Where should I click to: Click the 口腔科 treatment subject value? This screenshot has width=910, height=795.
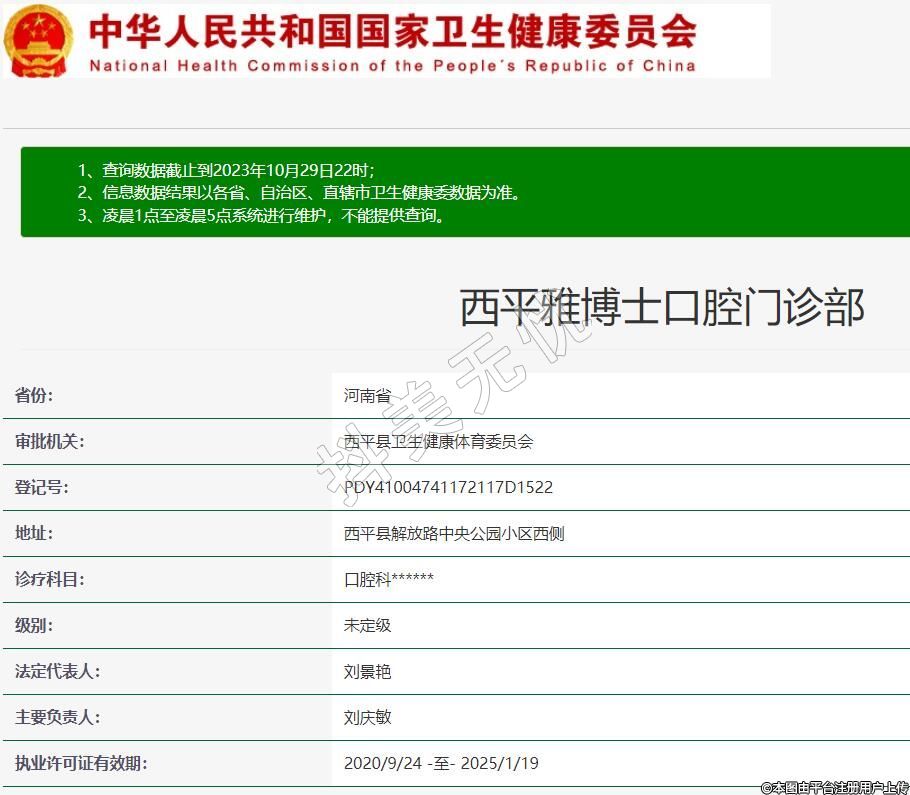coord(389,580)
